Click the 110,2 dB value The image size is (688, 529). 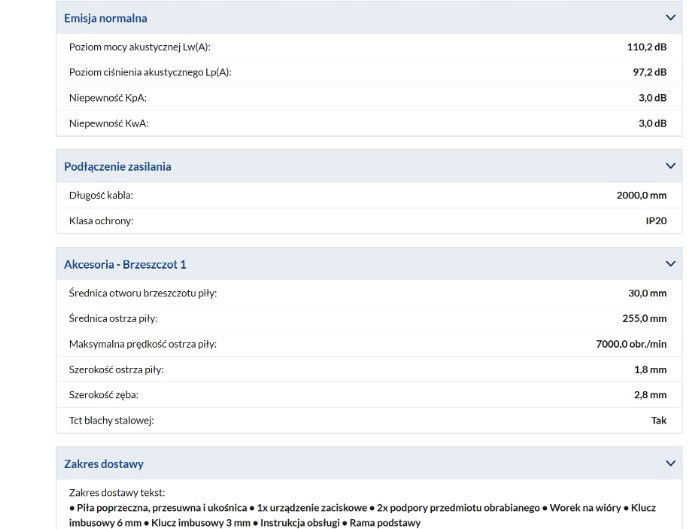pyautogui.click(x=646, y=47)
